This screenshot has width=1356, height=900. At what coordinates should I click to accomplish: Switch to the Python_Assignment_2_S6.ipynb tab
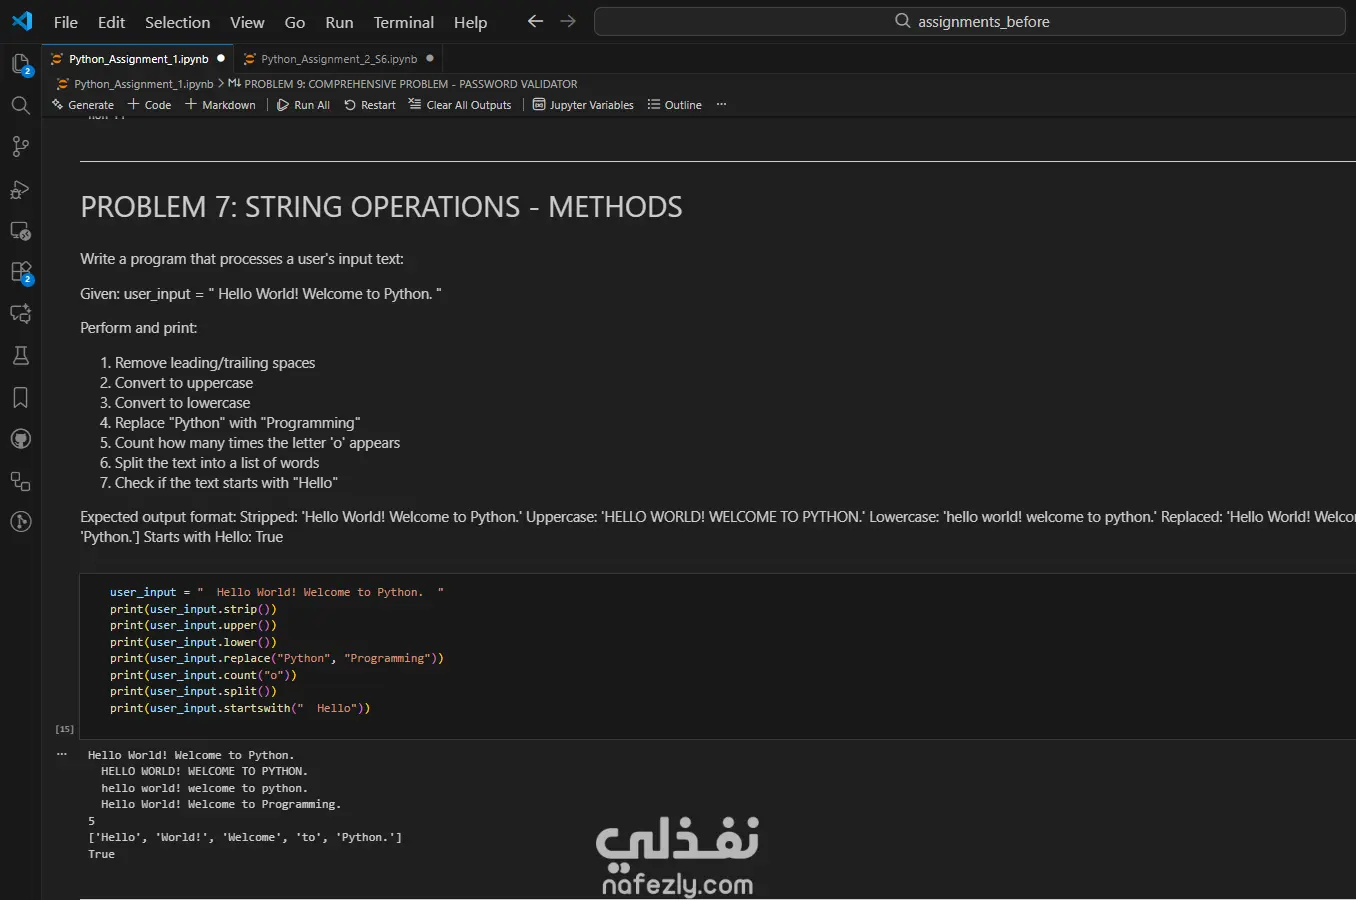point(338,59)
